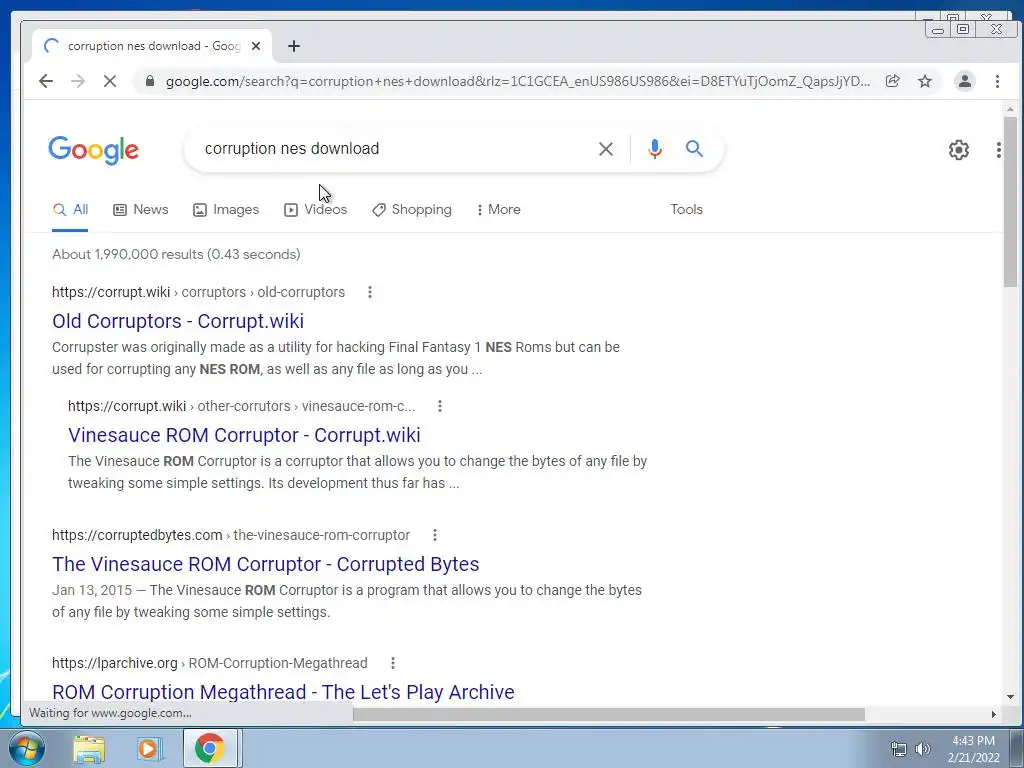Screen dimensions: 1024x768
Task: Open network icon in system tray
Action: pyautogui.click(x=899, y=749)
